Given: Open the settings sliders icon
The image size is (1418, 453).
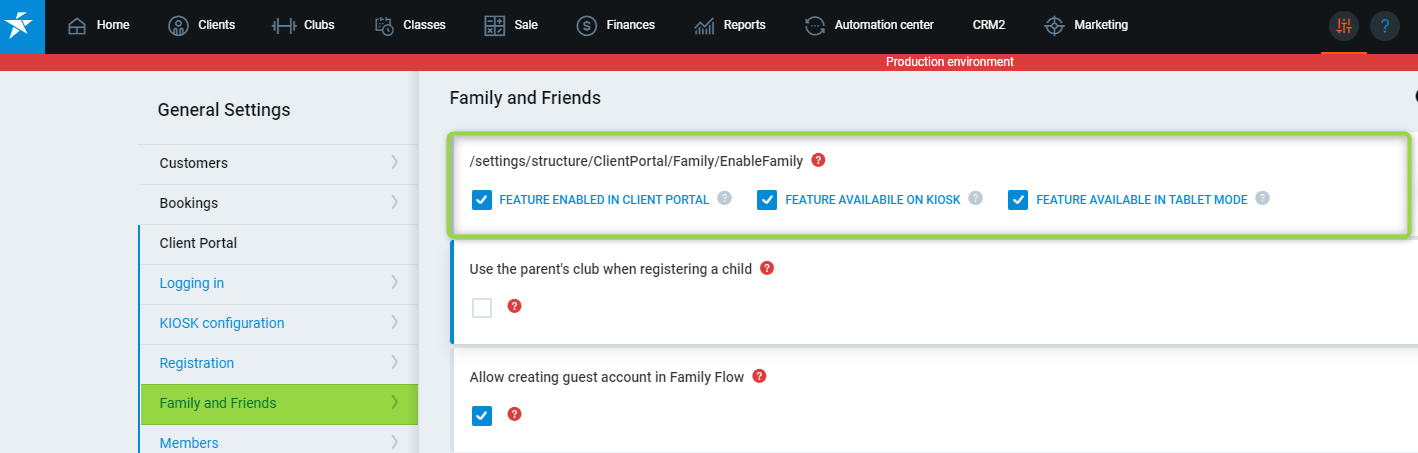Looking at the screenshot, I should pos(1344,26).
